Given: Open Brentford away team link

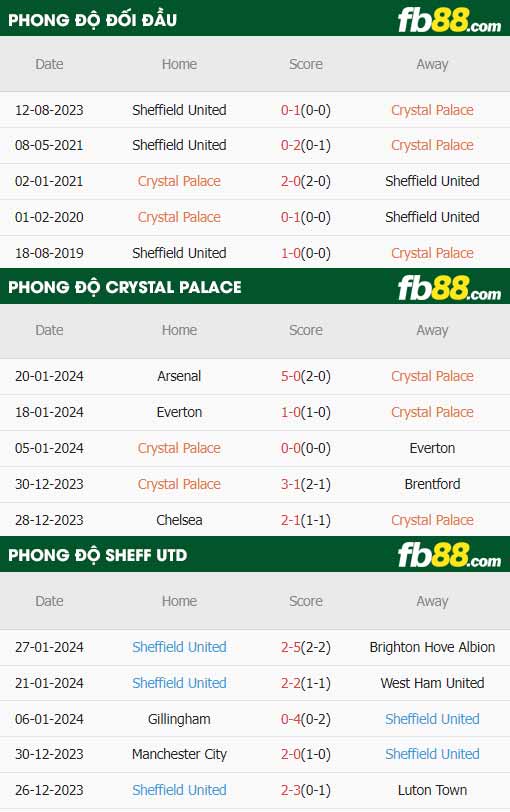Looking at the screenshot, I should pyautogui.click(x=432, y=484).
